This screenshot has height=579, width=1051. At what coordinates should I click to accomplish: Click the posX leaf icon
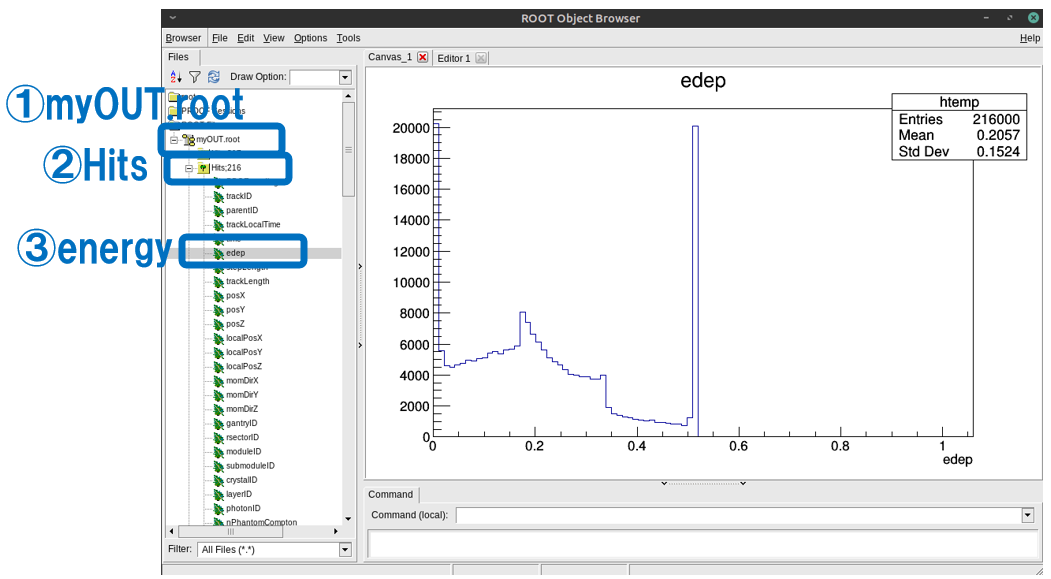click(219, 296)
